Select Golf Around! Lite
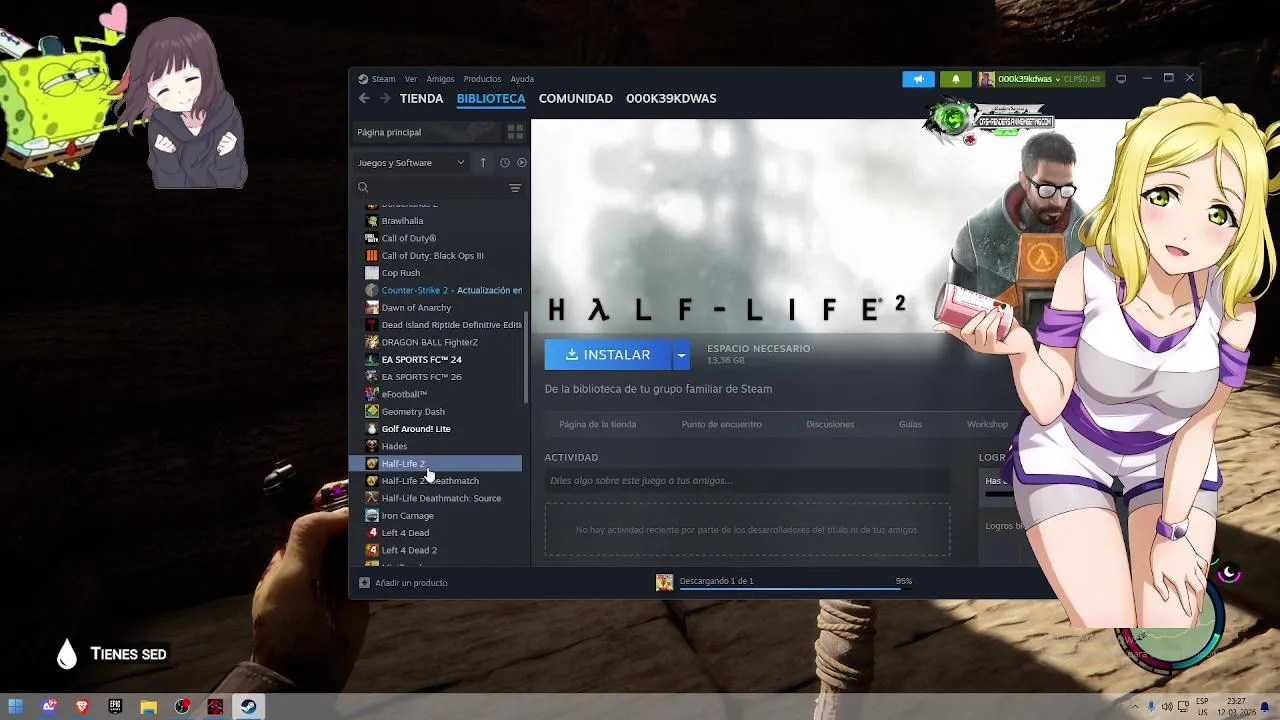This screenshot has height=720, width=1280. [416, 429]
